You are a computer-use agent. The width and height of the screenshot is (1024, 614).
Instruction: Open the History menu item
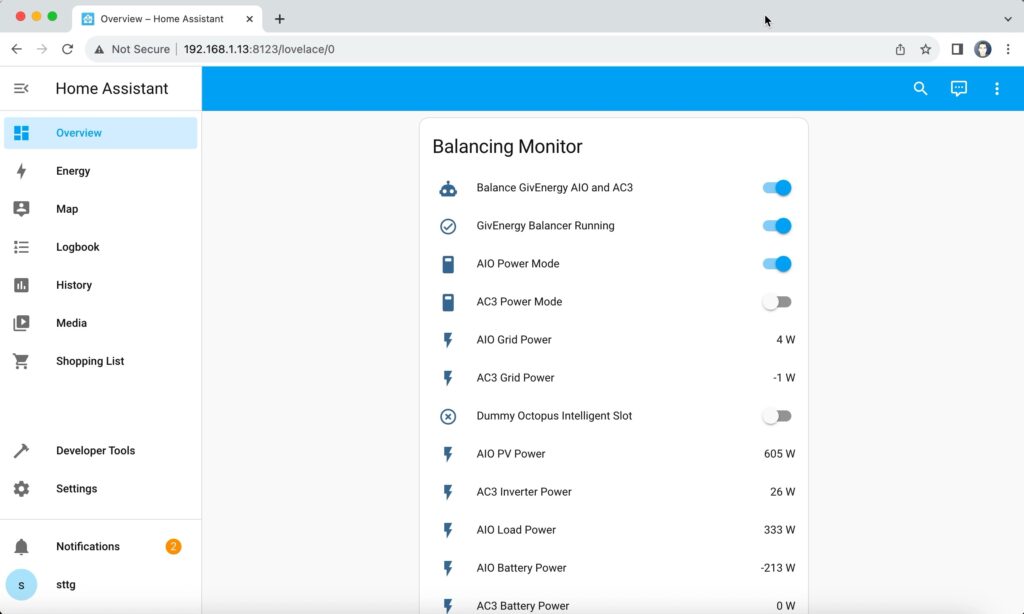coord(101,285)
